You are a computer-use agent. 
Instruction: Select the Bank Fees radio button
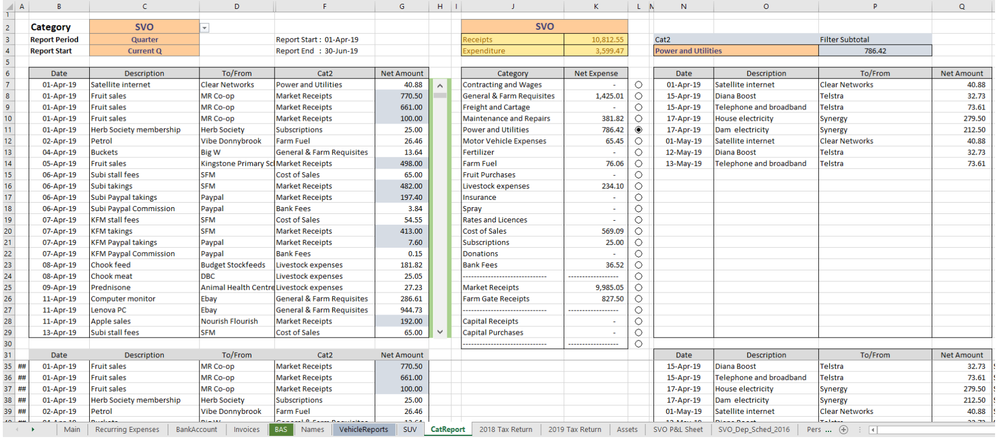pyautogui.click(x=638, y=265)
